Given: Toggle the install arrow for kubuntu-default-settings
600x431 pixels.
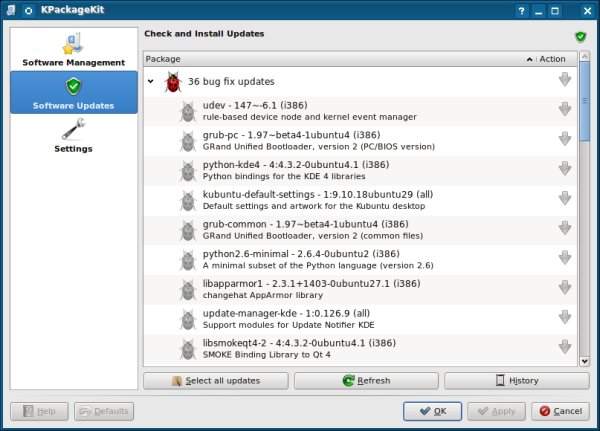Looking at the screenshot, I should [x=565, y=199].
